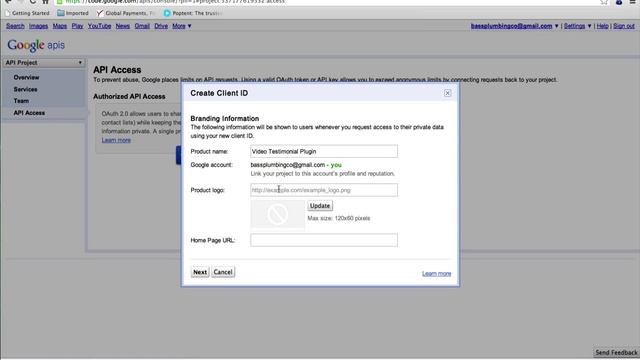The height and width of the screenshot is (360, 640).
Task: Click the Update logo button
Action: pos(320,206)
